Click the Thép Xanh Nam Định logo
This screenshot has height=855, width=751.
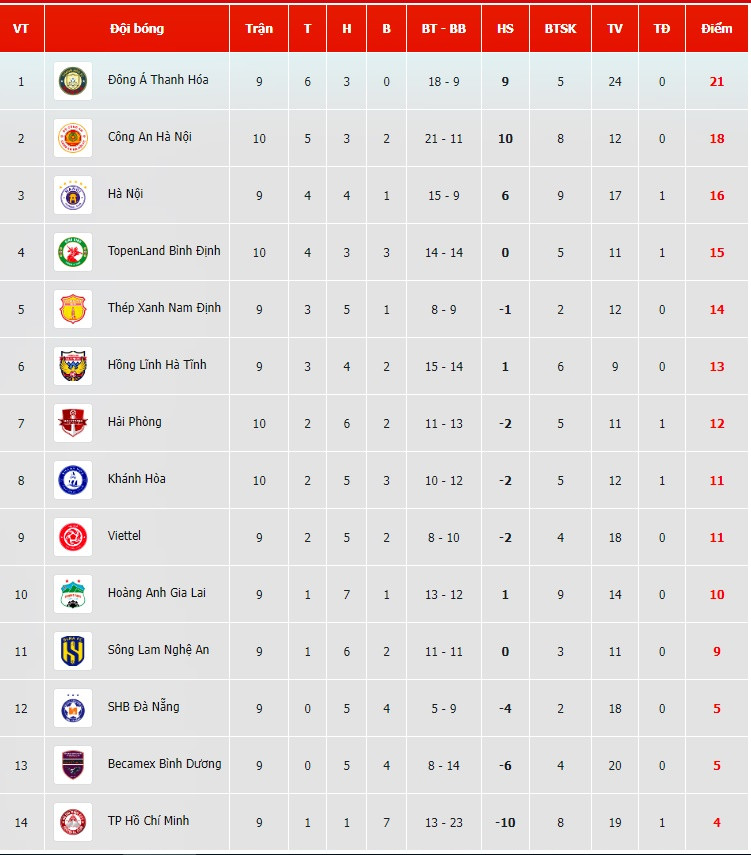pyautogui.click(x=73, y=309)
